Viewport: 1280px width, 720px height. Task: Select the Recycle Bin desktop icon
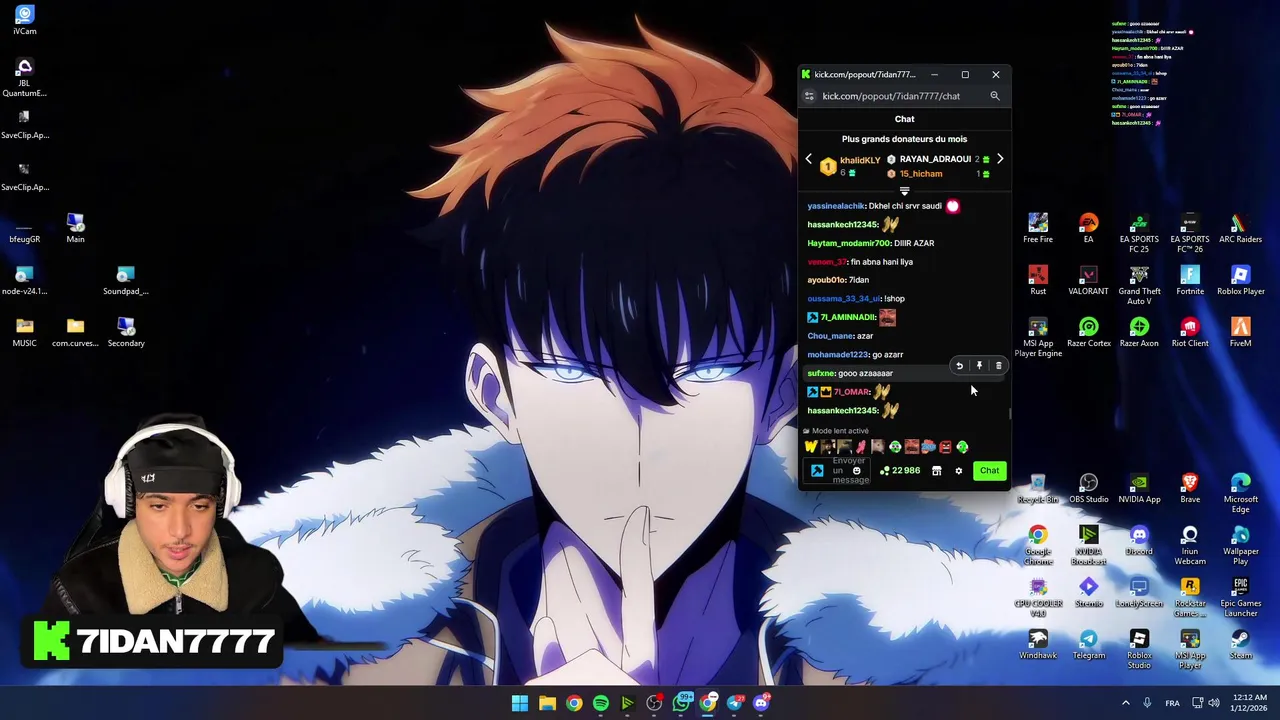tap(1038, 489)
